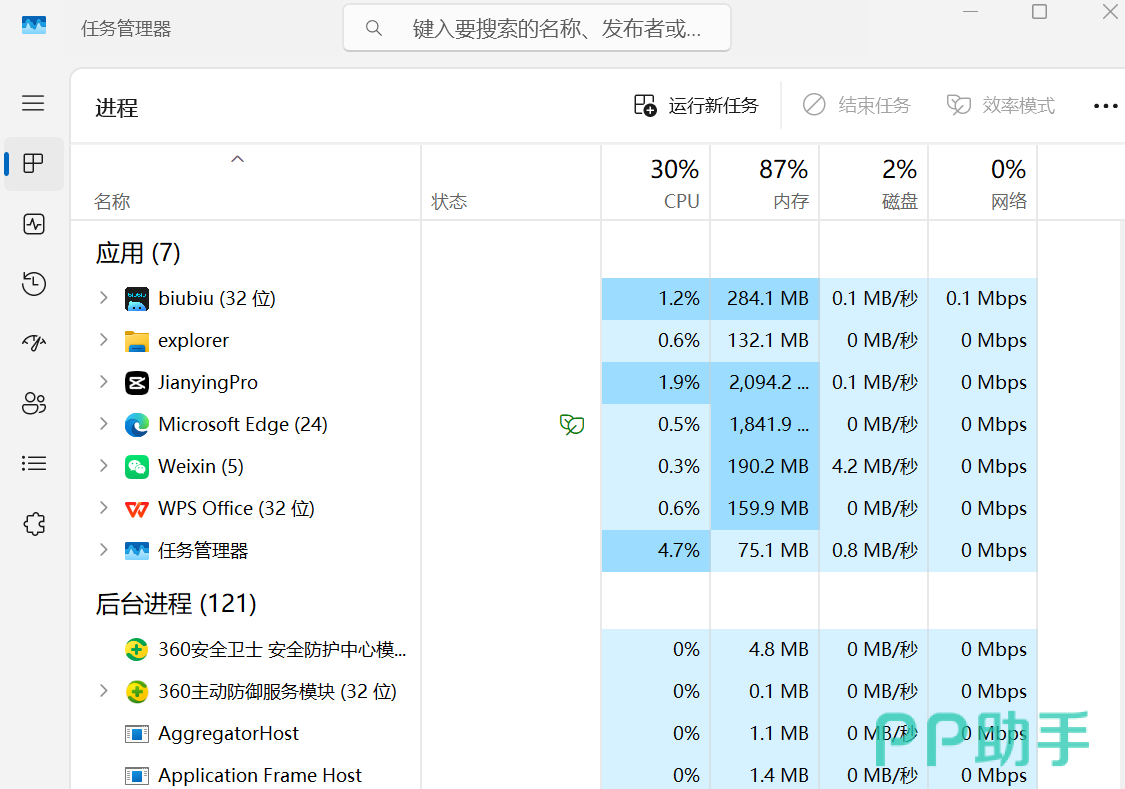Select 任务管理器 disk value 0.8 MB/秒
1125x789 pixels.
click(x=875, y=550)
